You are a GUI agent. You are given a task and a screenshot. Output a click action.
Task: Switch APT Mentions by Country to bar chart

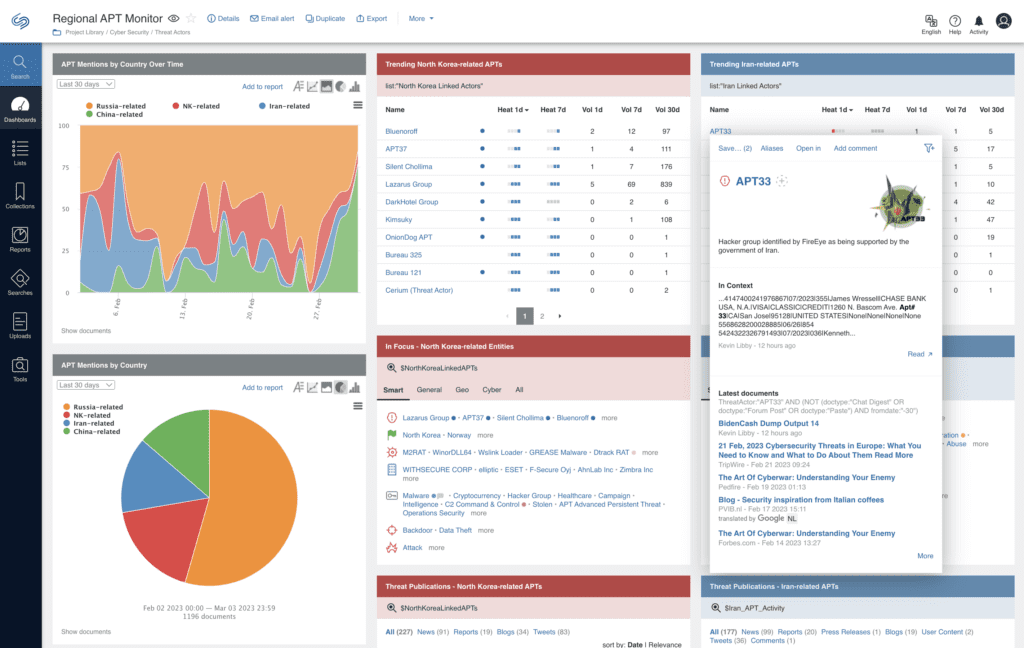[x=355, y=387]
